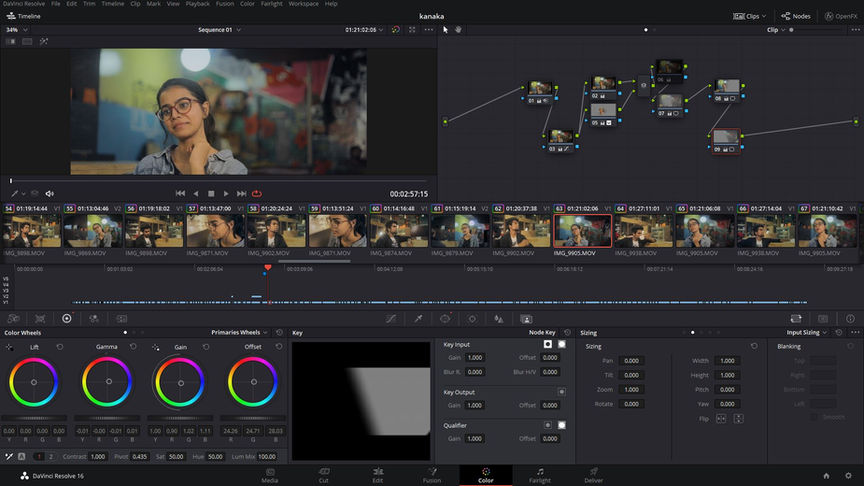This screenshot has width=864, height=486.
Task: Open the Playback menu
Action: [197, 4]
